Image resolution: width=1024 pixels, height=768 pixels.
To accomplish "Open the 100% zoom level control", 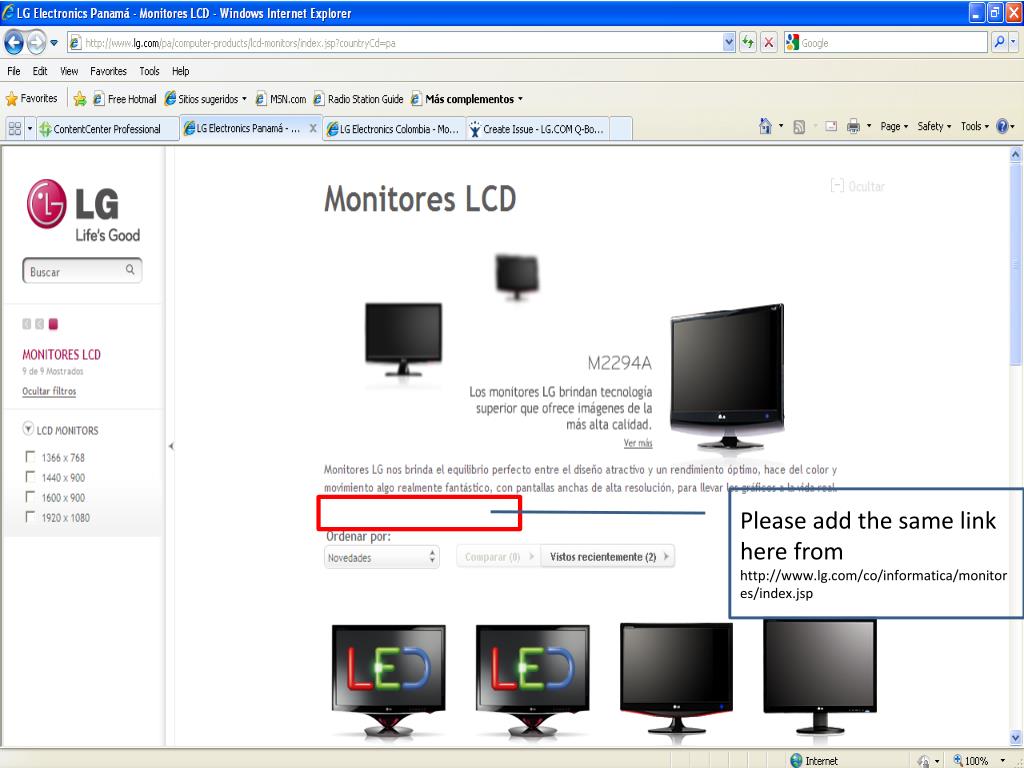I will (x=978, y=761).
